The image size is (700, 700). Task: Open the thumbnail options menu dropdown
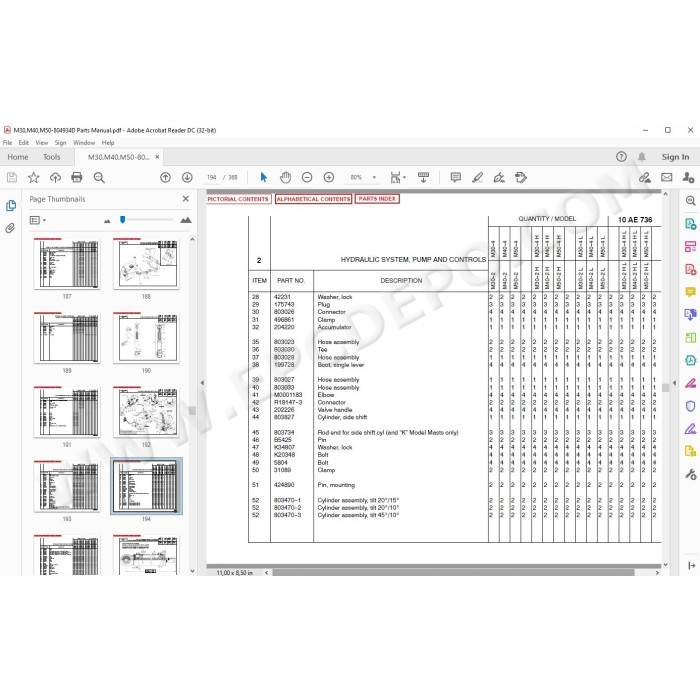[38, 220]
